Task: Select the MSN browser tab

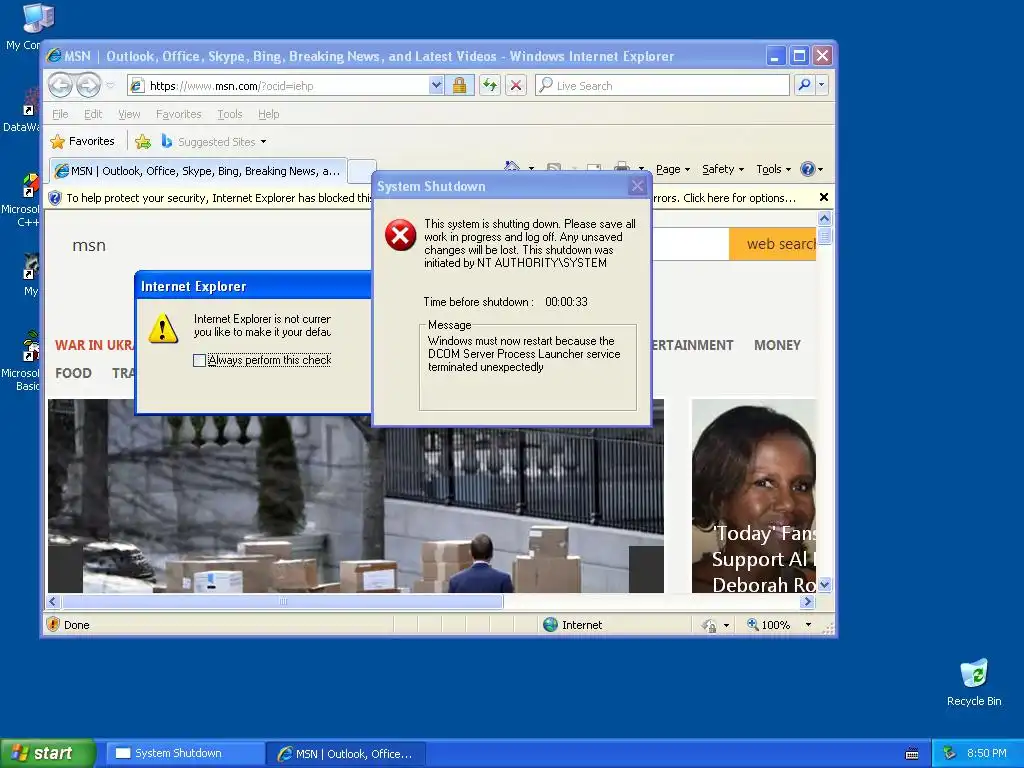Action: [x=198, y=171]
